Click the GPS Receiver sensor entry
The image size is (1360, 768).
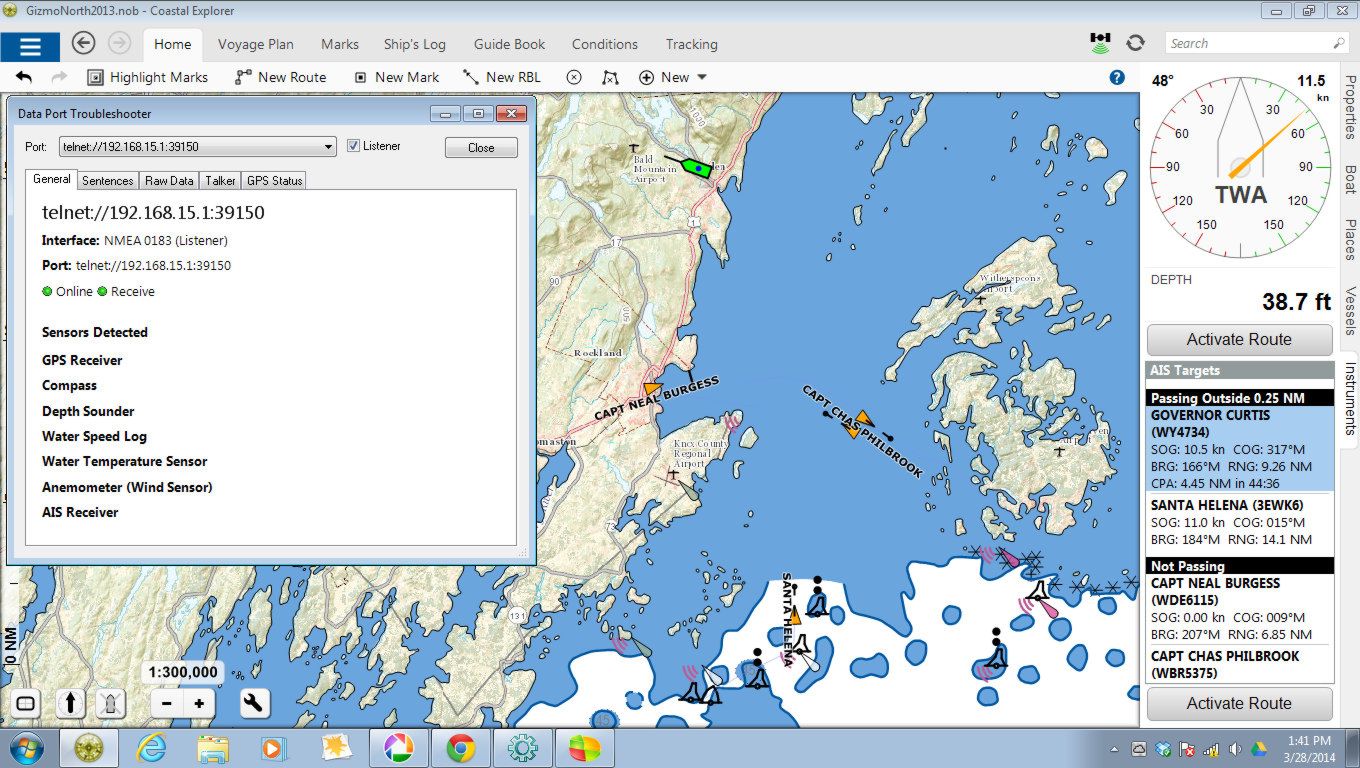point(82,360)
